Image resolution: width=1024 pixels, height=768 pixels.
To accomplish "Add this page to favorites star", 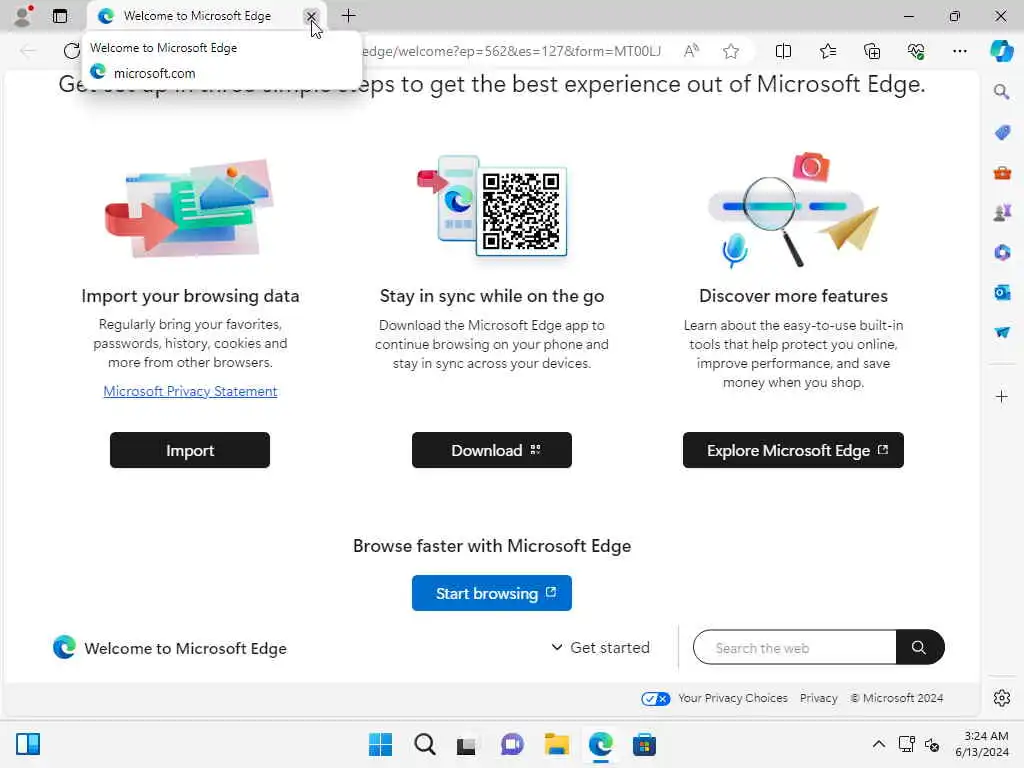I will click(731, 51).
